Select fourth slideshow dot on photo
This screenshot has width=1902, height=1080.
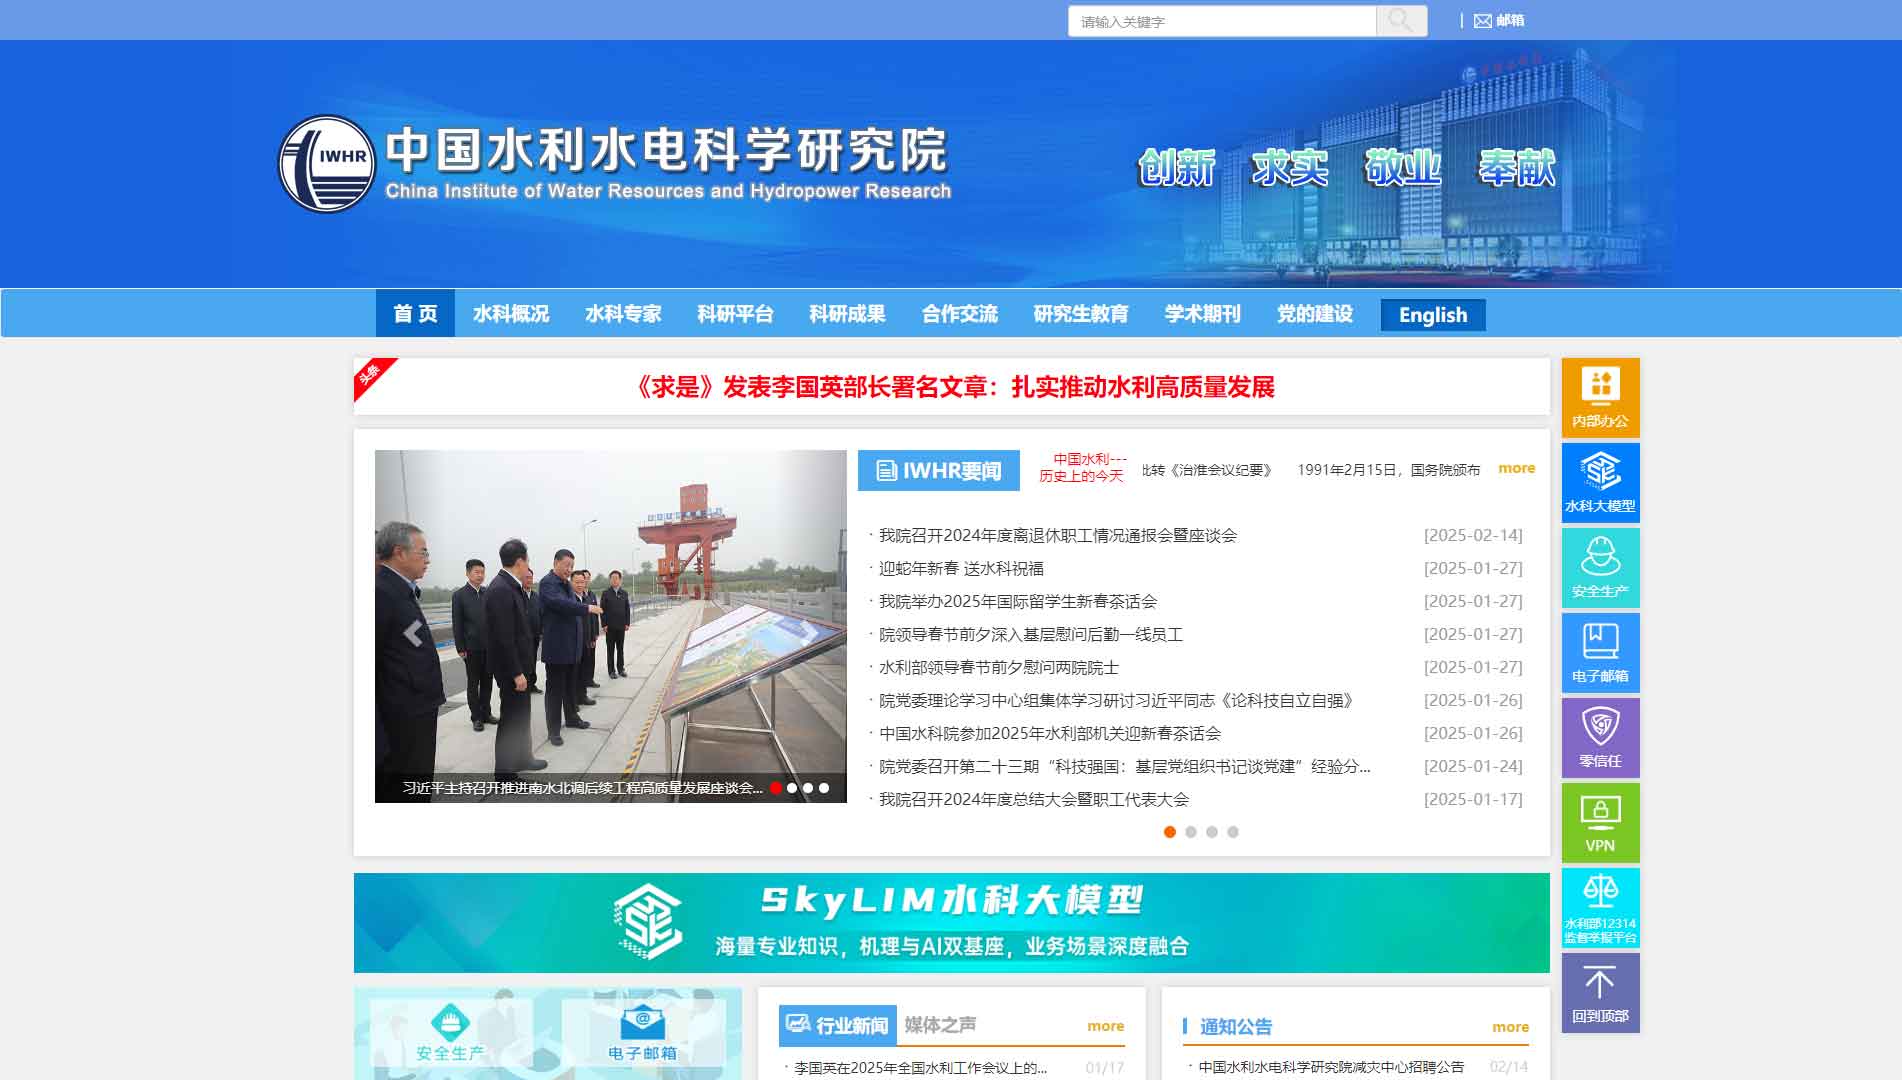click(x=824, y=788)
